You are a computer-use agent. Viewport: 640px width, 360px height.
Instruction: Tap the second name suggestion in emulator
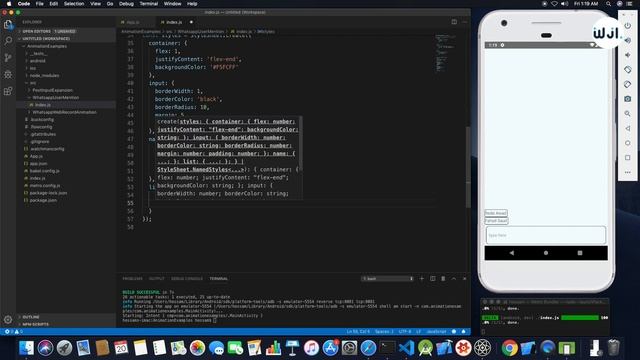tap(496, 221)
